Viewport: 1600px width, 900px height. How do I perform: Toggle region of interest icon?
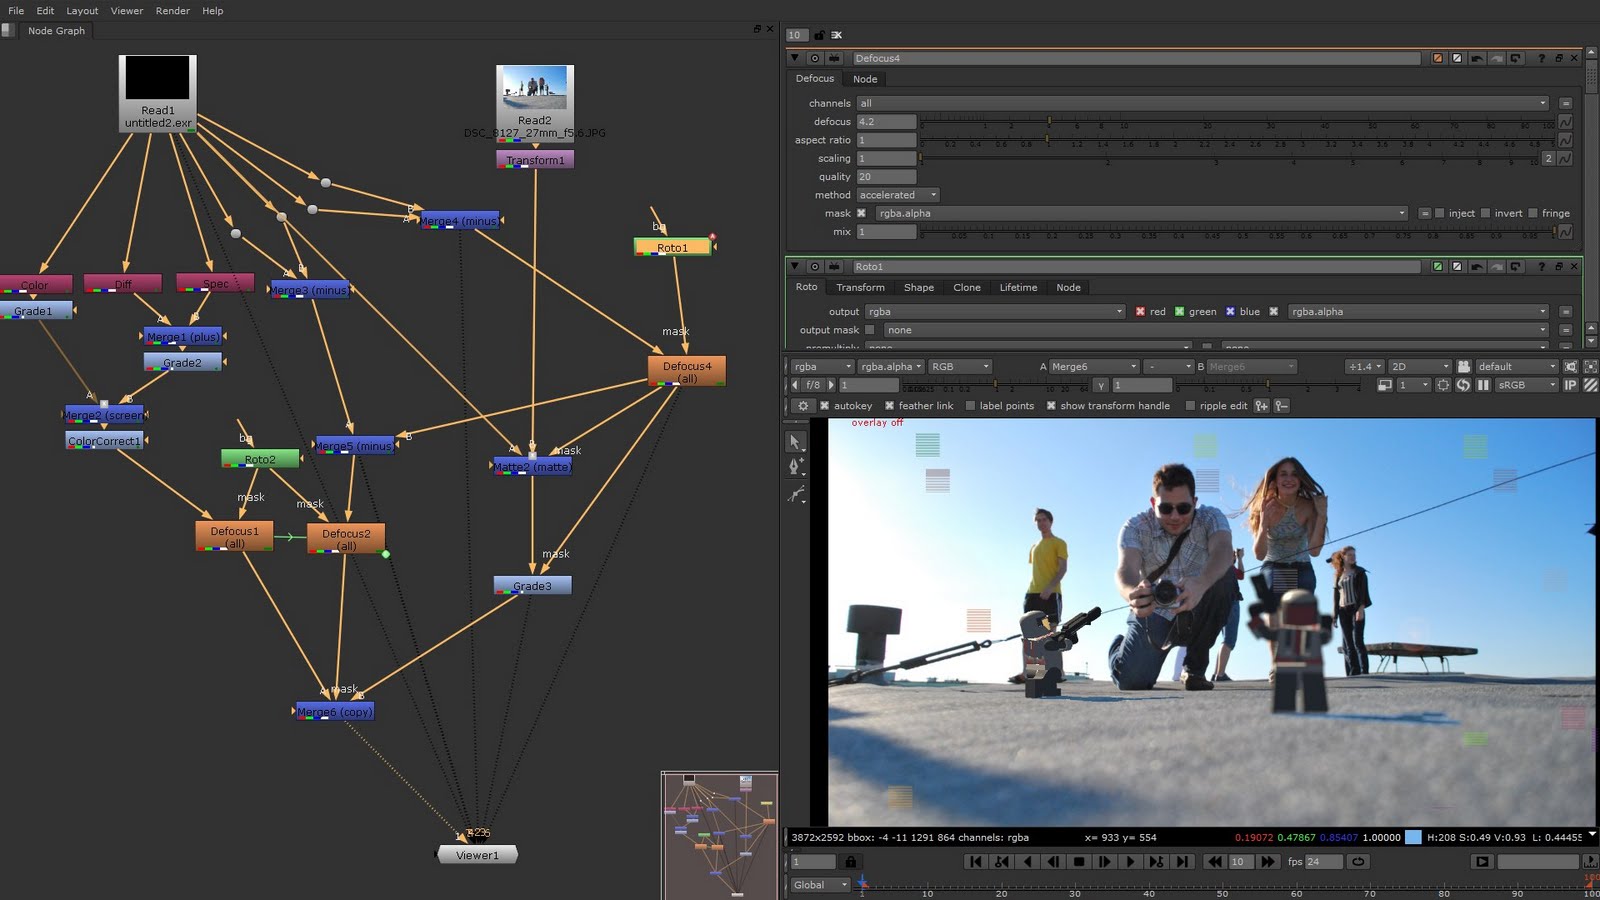click(x=1443, y=385)
